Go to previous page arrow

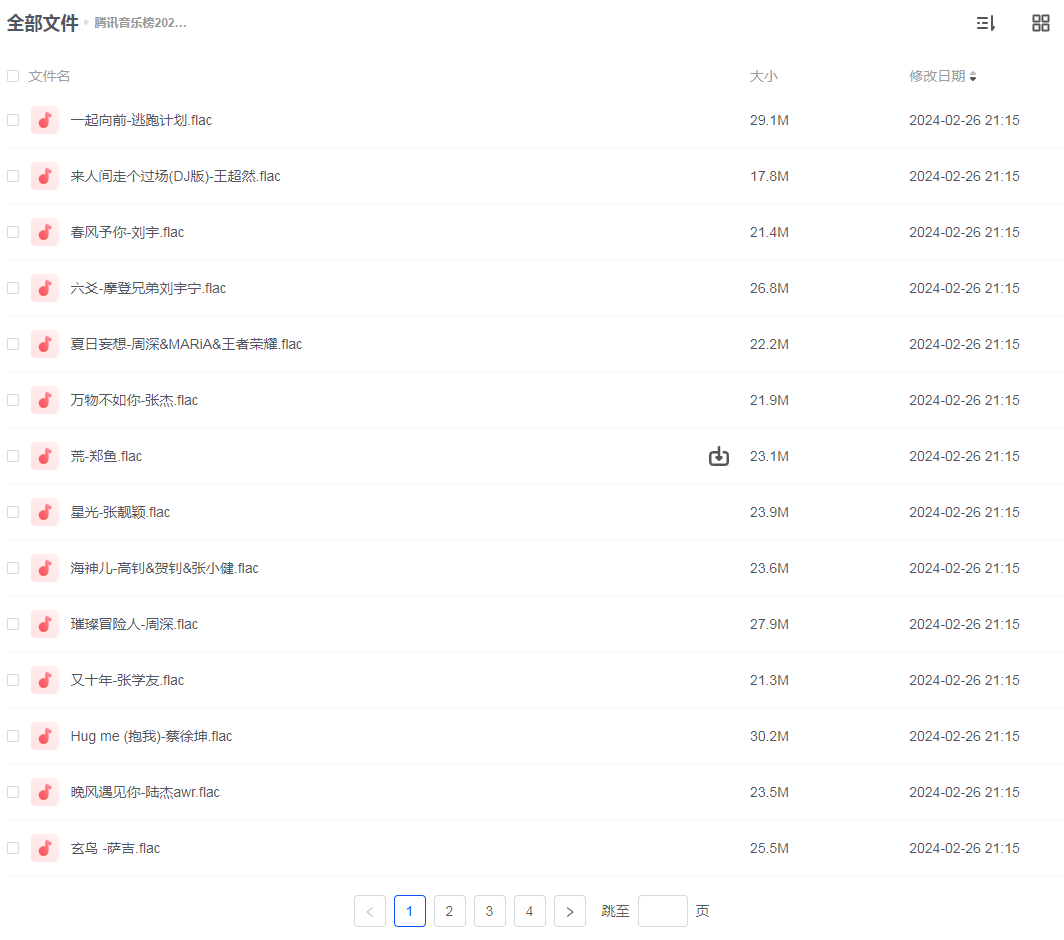[370, 911]
